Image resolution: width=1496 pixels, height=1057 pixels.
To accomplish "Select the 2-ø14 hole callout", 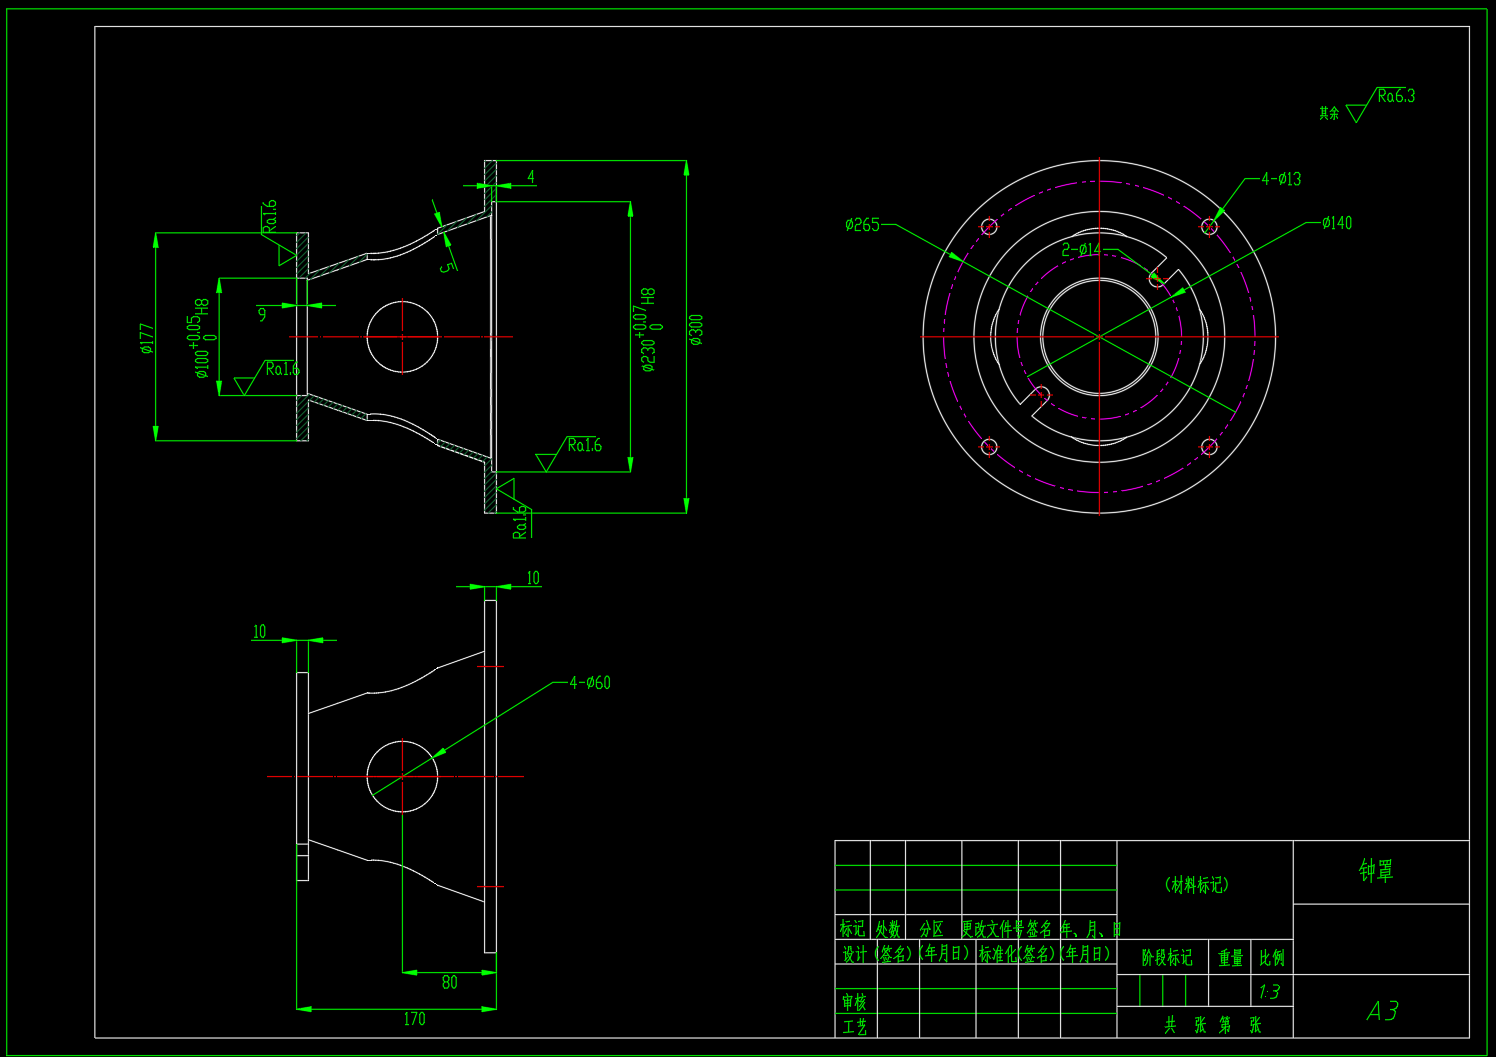I will click(1081, 249).
